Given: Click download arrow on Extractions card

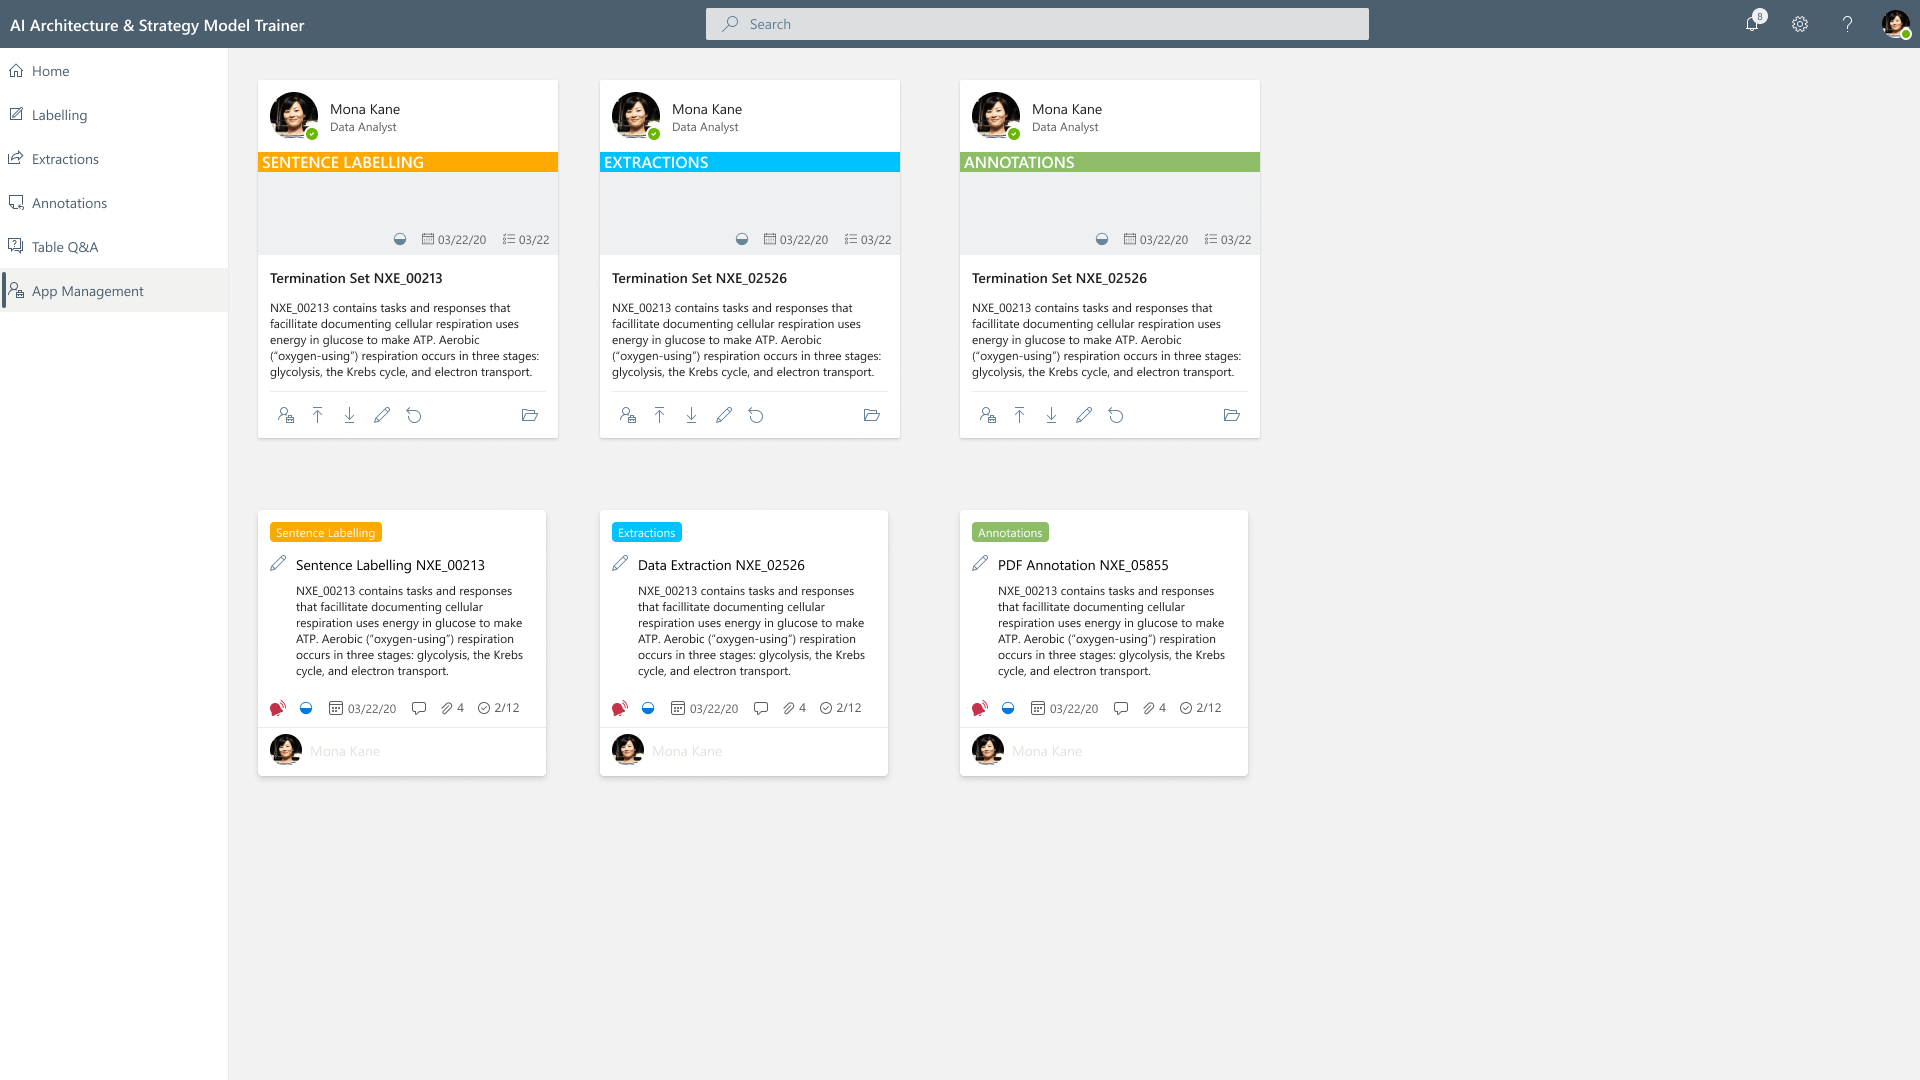Looking at the screenshot, I should [691, 415].
